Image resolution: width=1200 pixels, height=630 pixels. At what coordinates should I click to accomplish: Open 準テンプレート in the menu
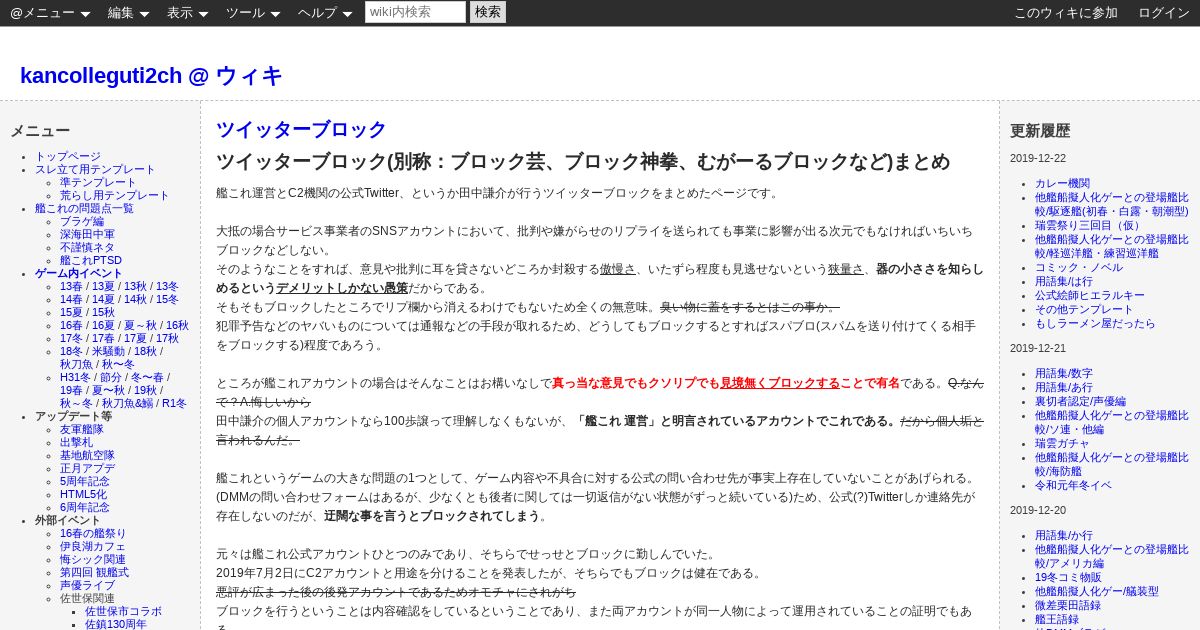pos(98,183)
